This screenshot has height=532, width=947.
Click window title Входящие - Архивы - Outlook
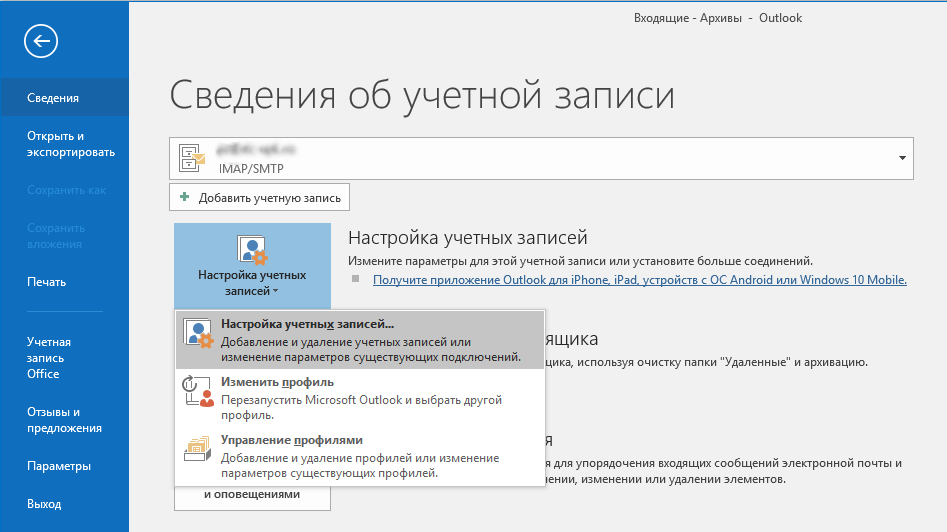point(717,18)
